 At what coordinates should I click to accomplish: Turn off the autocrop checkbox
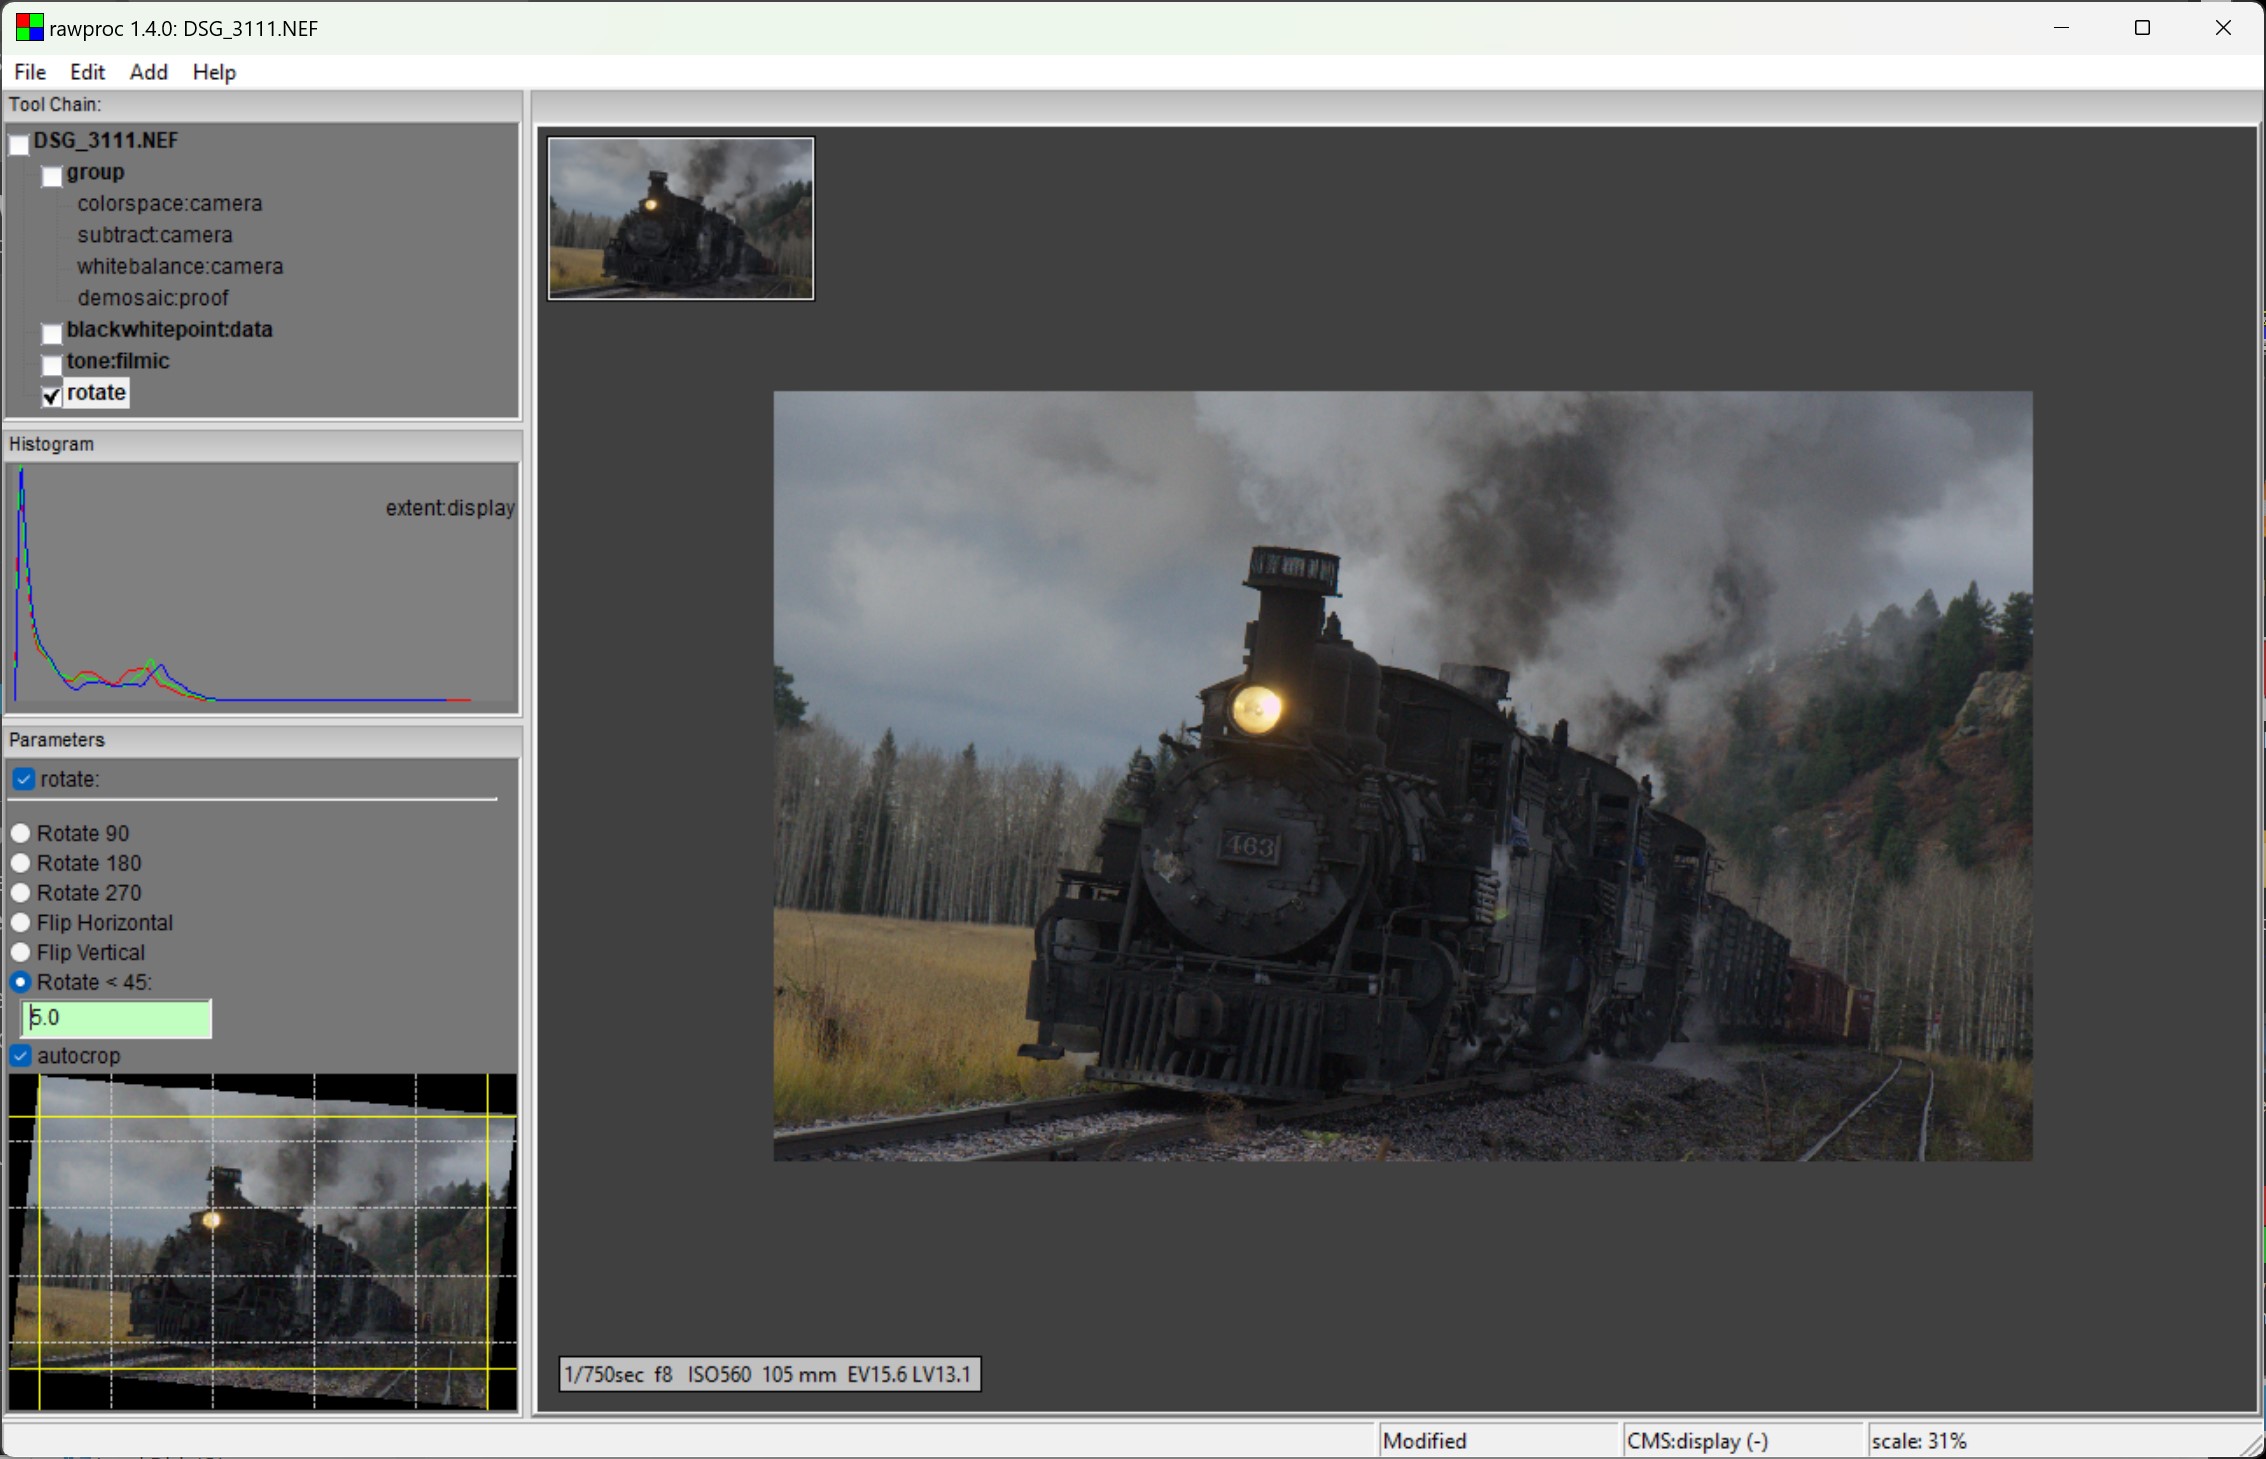[x=21, y=1055]
